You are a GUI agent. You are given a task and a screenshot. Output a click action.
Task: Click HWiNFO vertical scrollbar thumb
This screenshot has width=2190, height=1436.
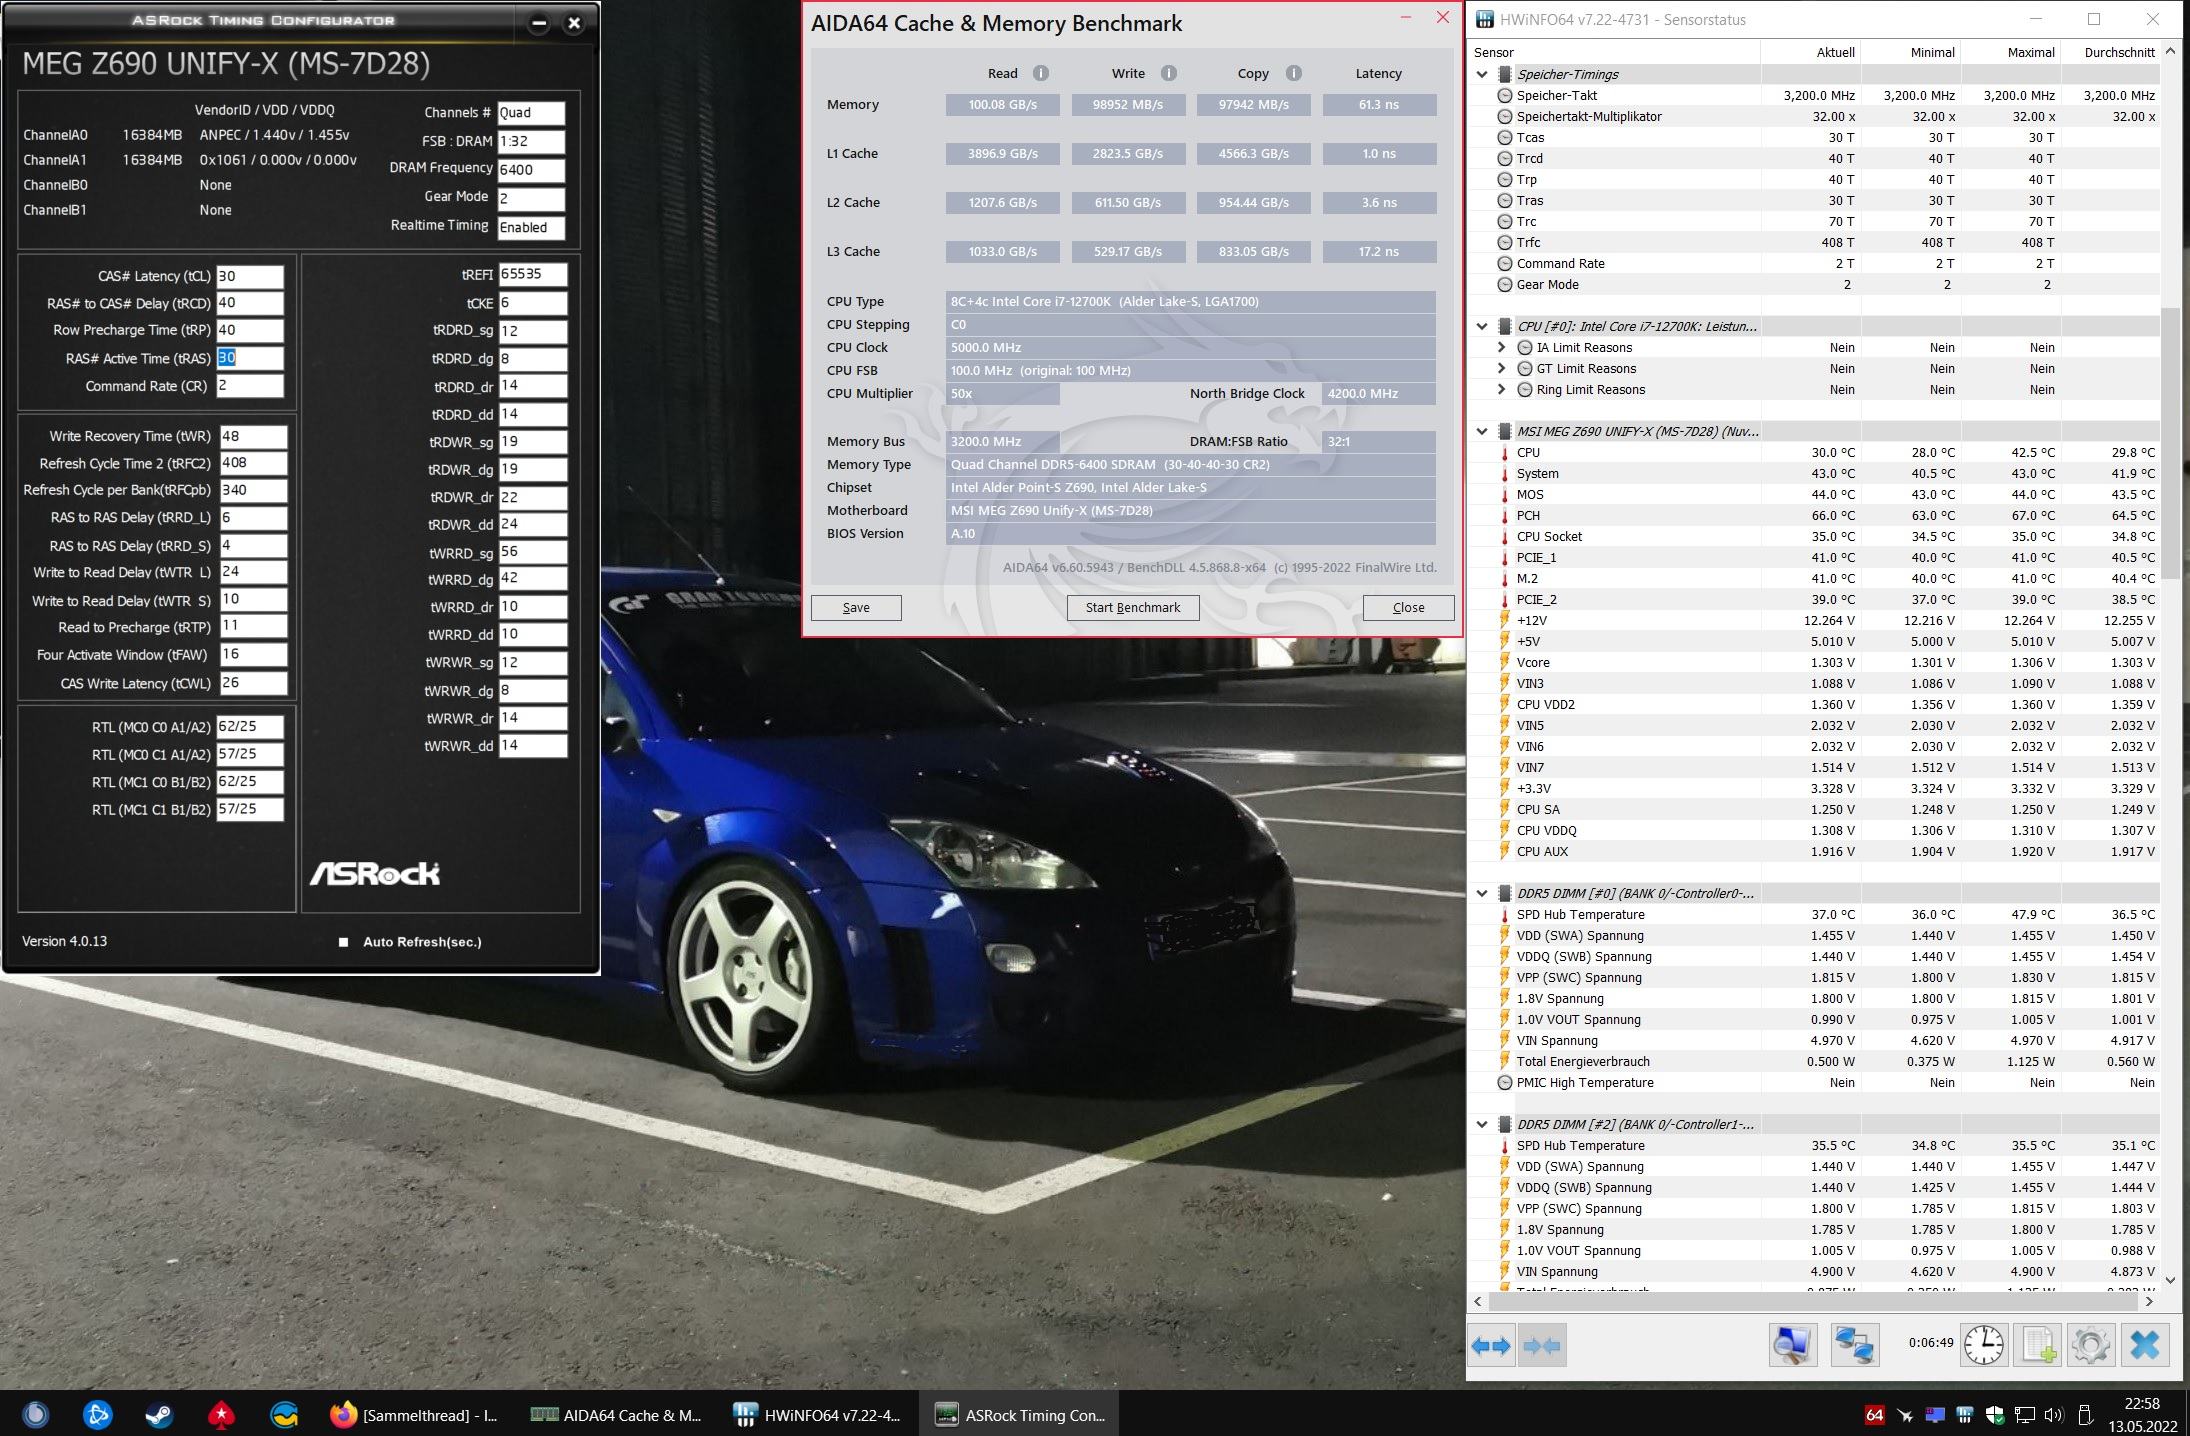(2170, 442)
